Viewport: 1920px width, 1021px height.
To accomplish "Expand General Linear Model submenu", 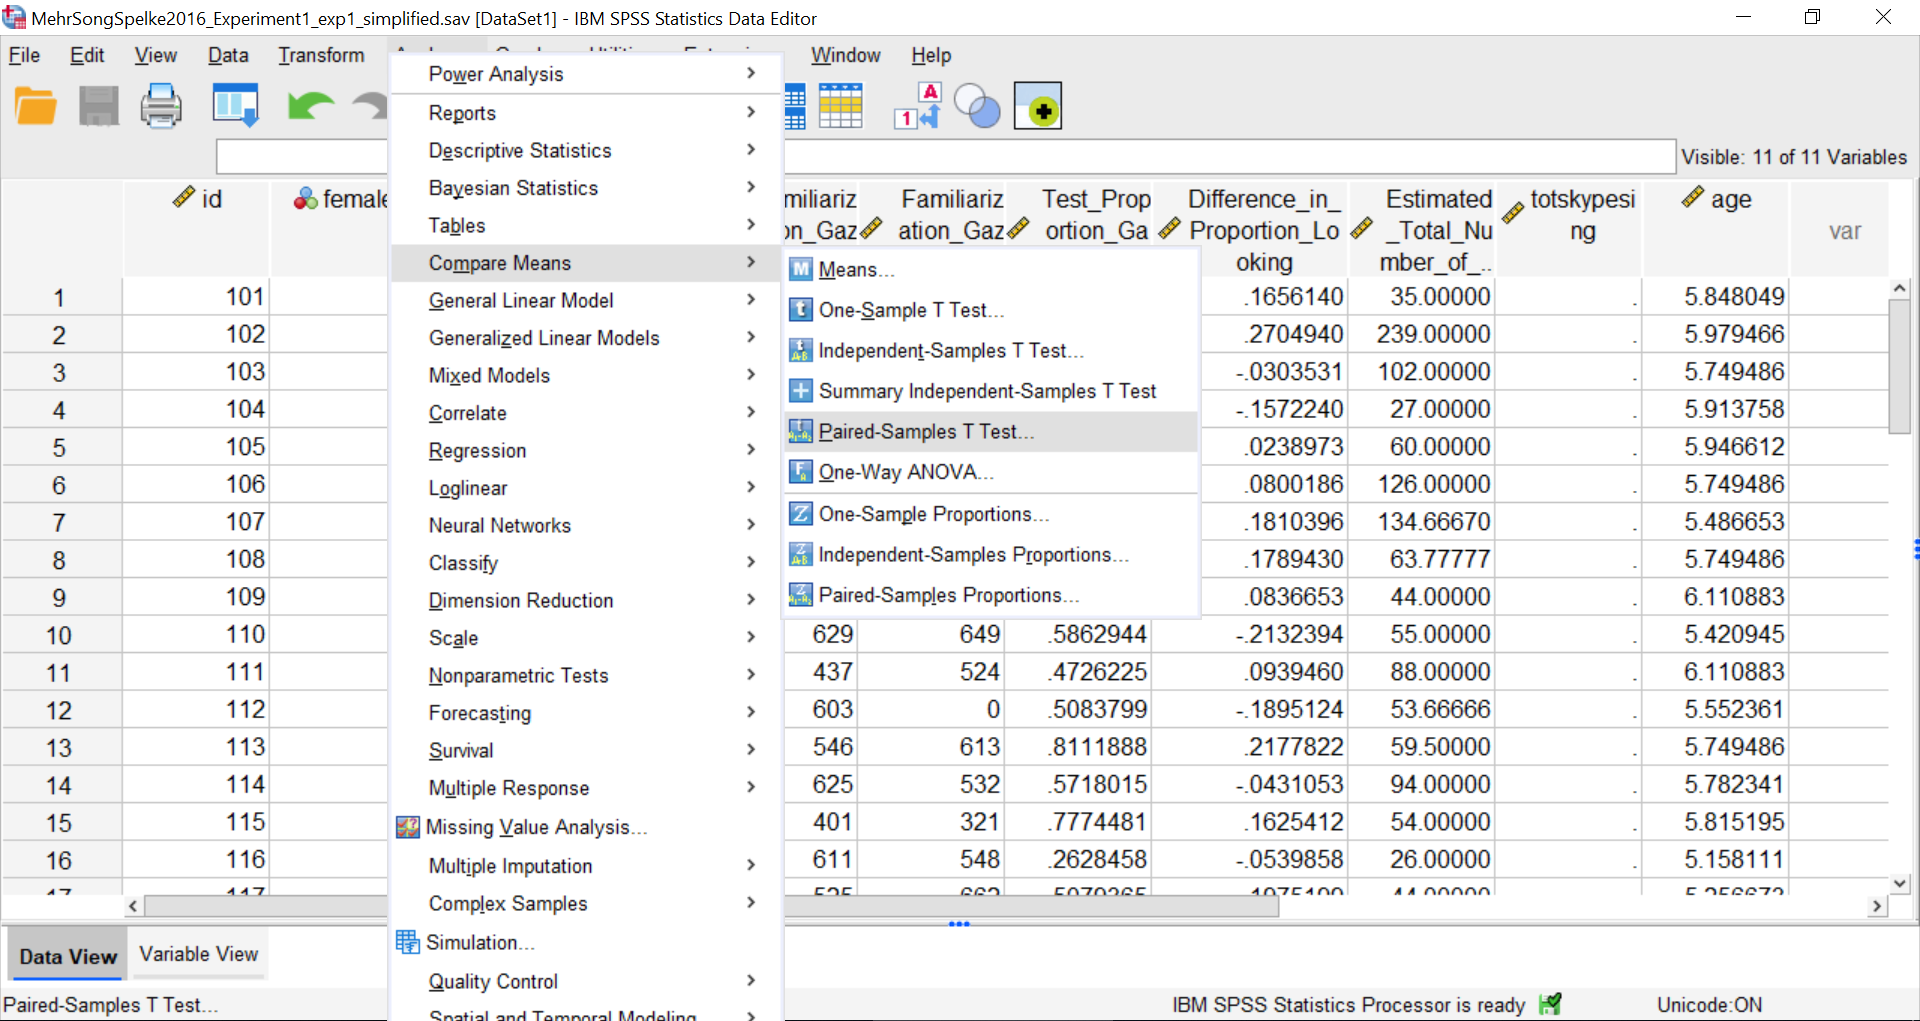I will pos(750,300).
